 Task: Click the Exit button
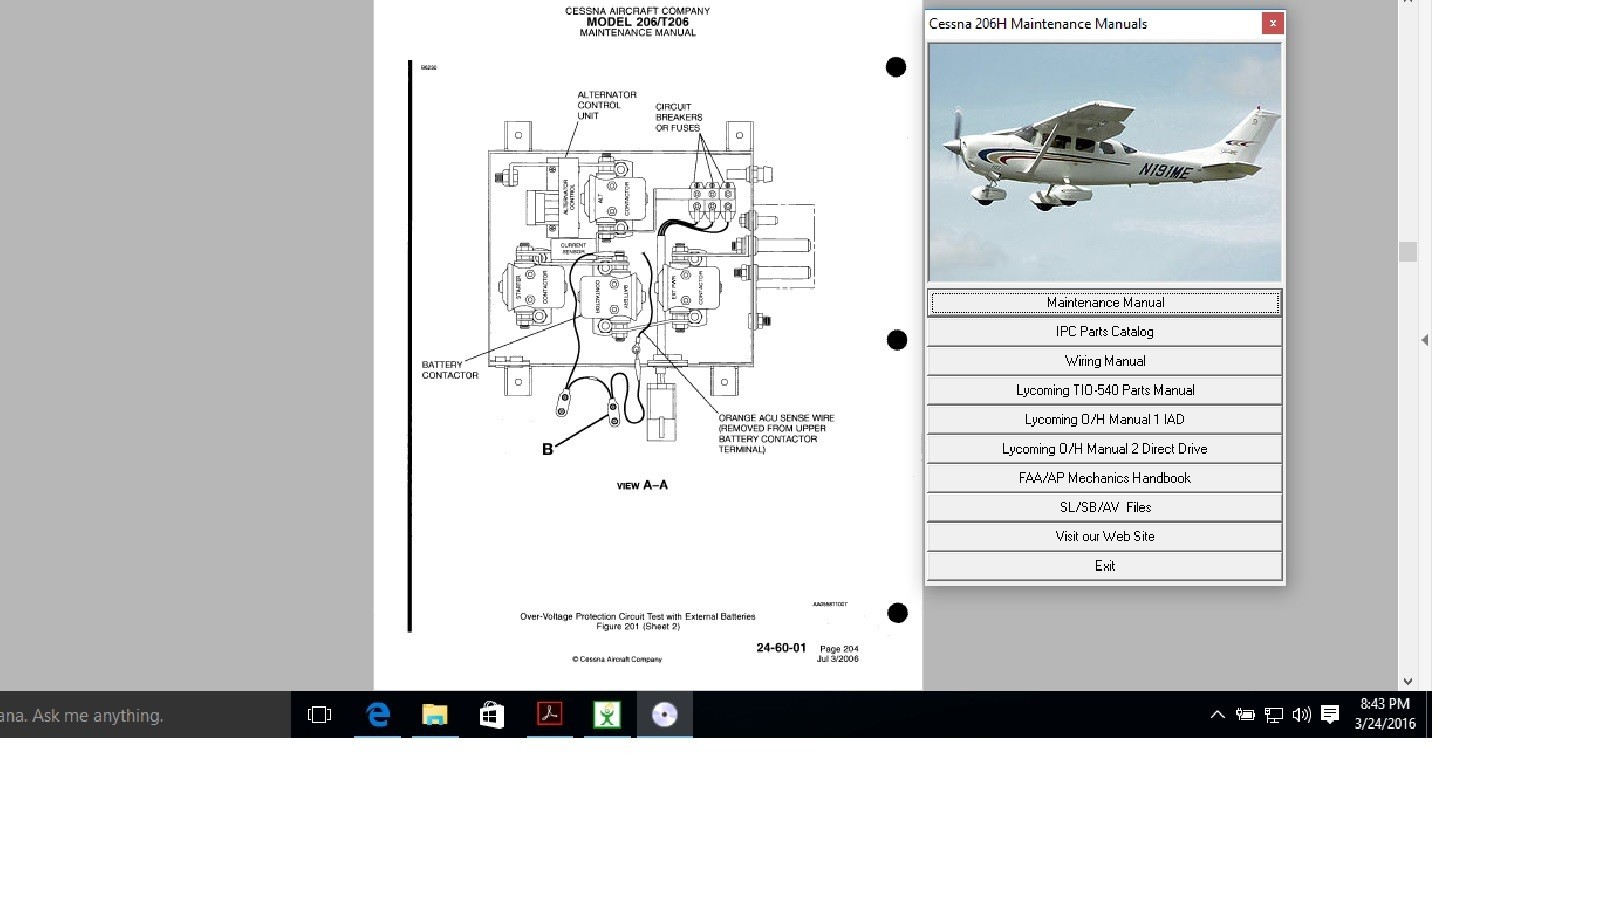coord(1105,566)
